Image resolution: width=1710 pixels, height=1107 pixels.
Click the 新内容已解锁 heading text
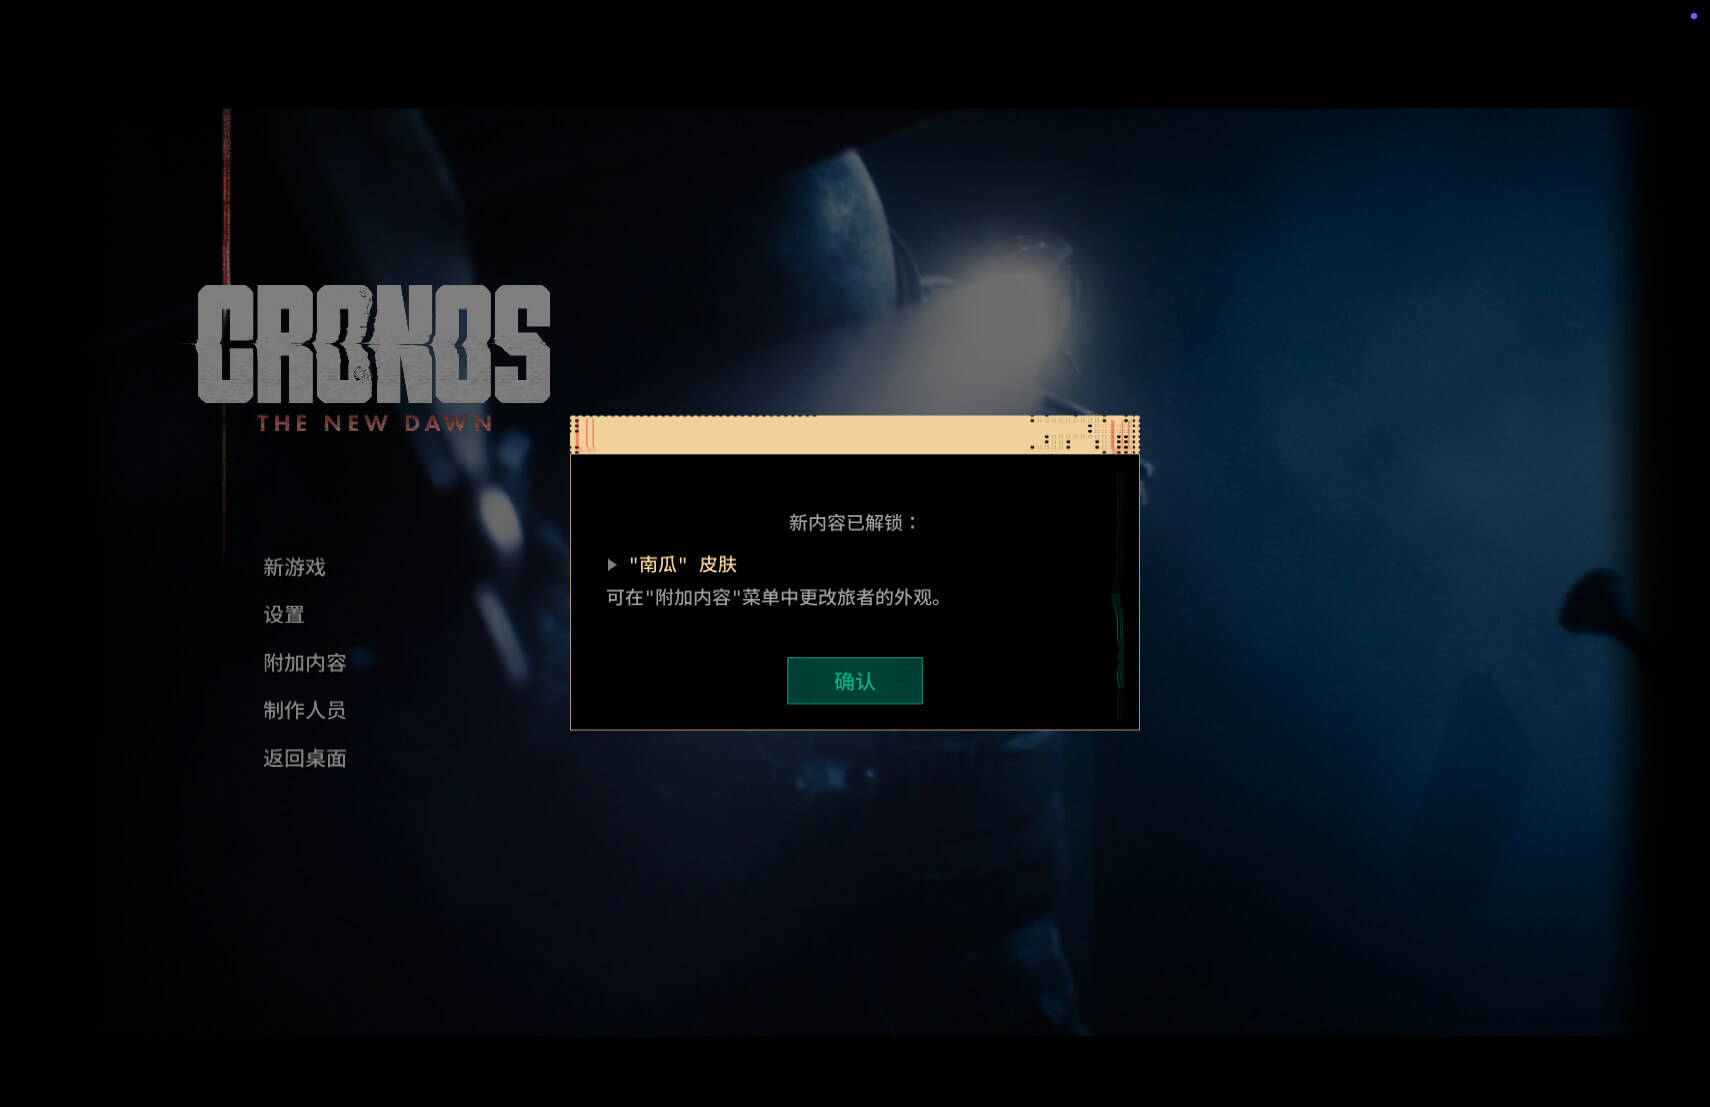[x=852, y=523]
